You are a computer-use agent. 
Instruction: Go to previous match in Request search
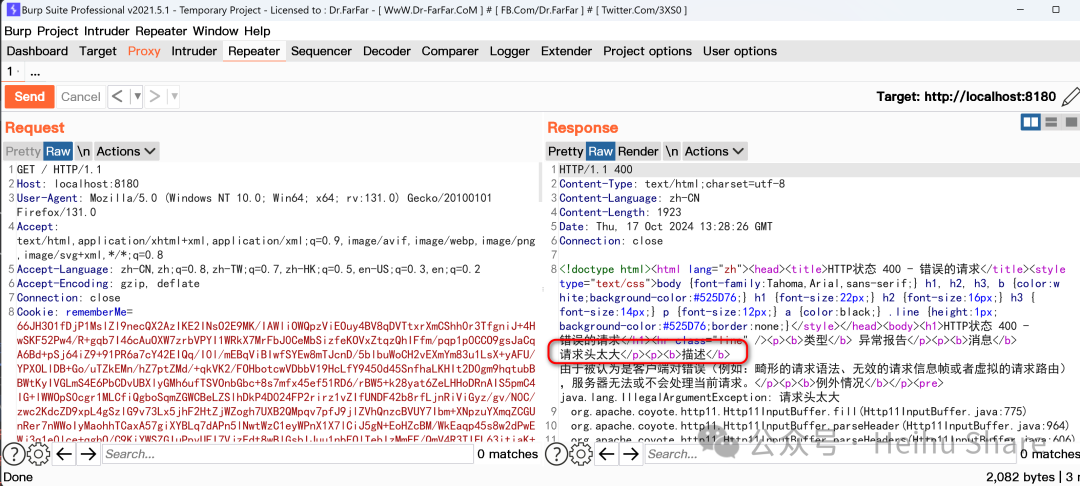[x=64, y=454]
